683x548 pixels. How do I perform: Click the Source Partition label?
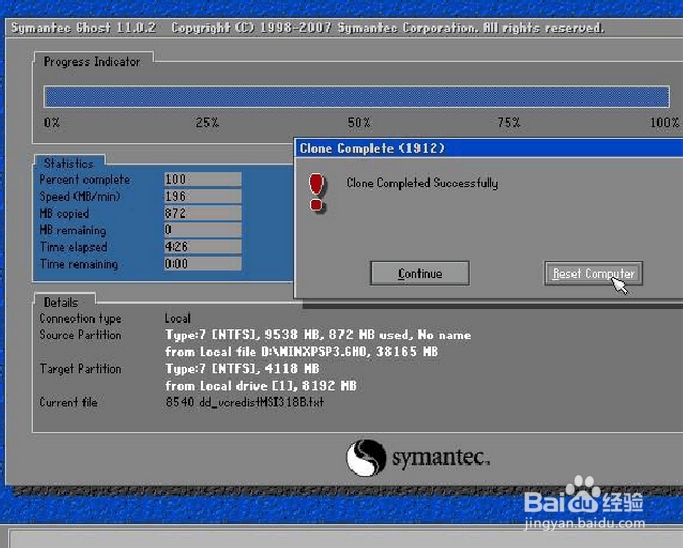81,335
